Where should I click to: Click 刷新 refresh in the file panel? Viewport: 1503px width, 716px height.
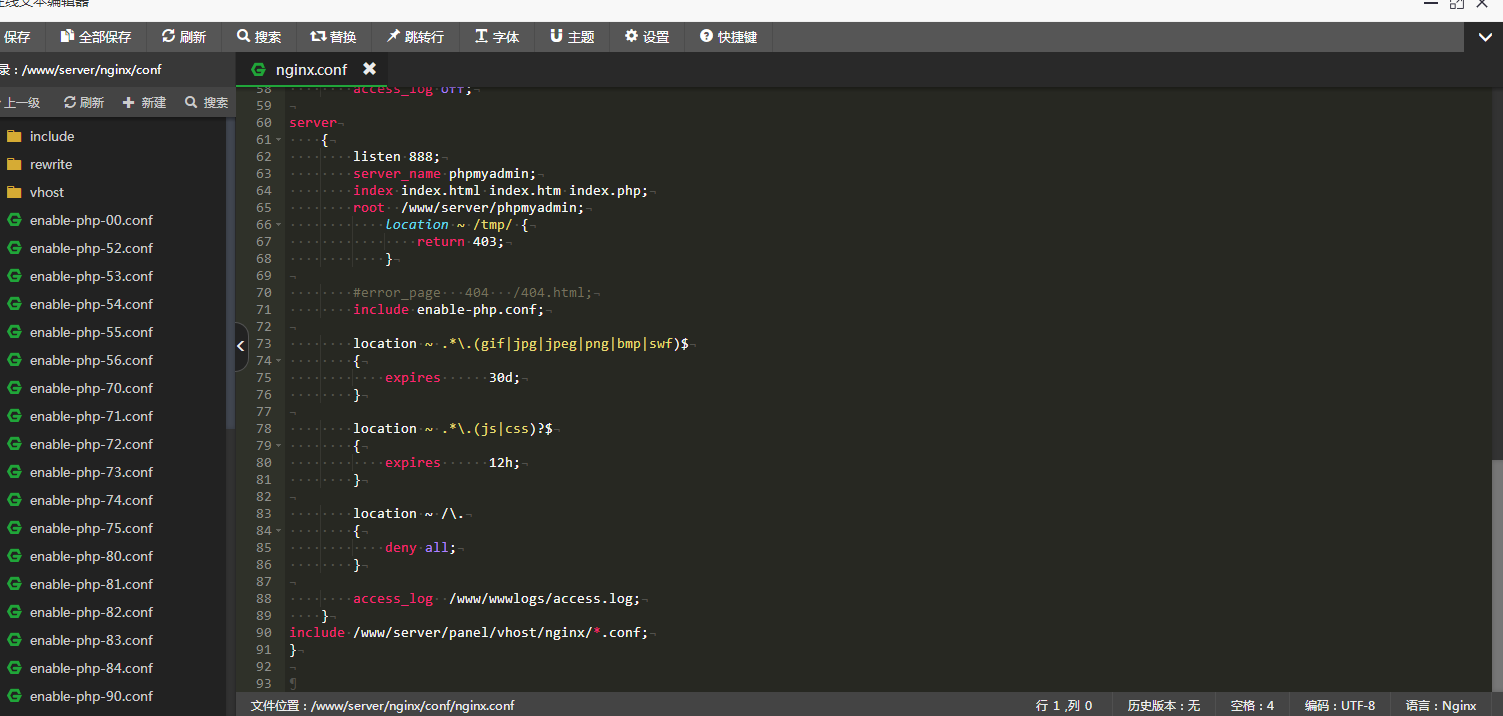click(x=84, y=102)
